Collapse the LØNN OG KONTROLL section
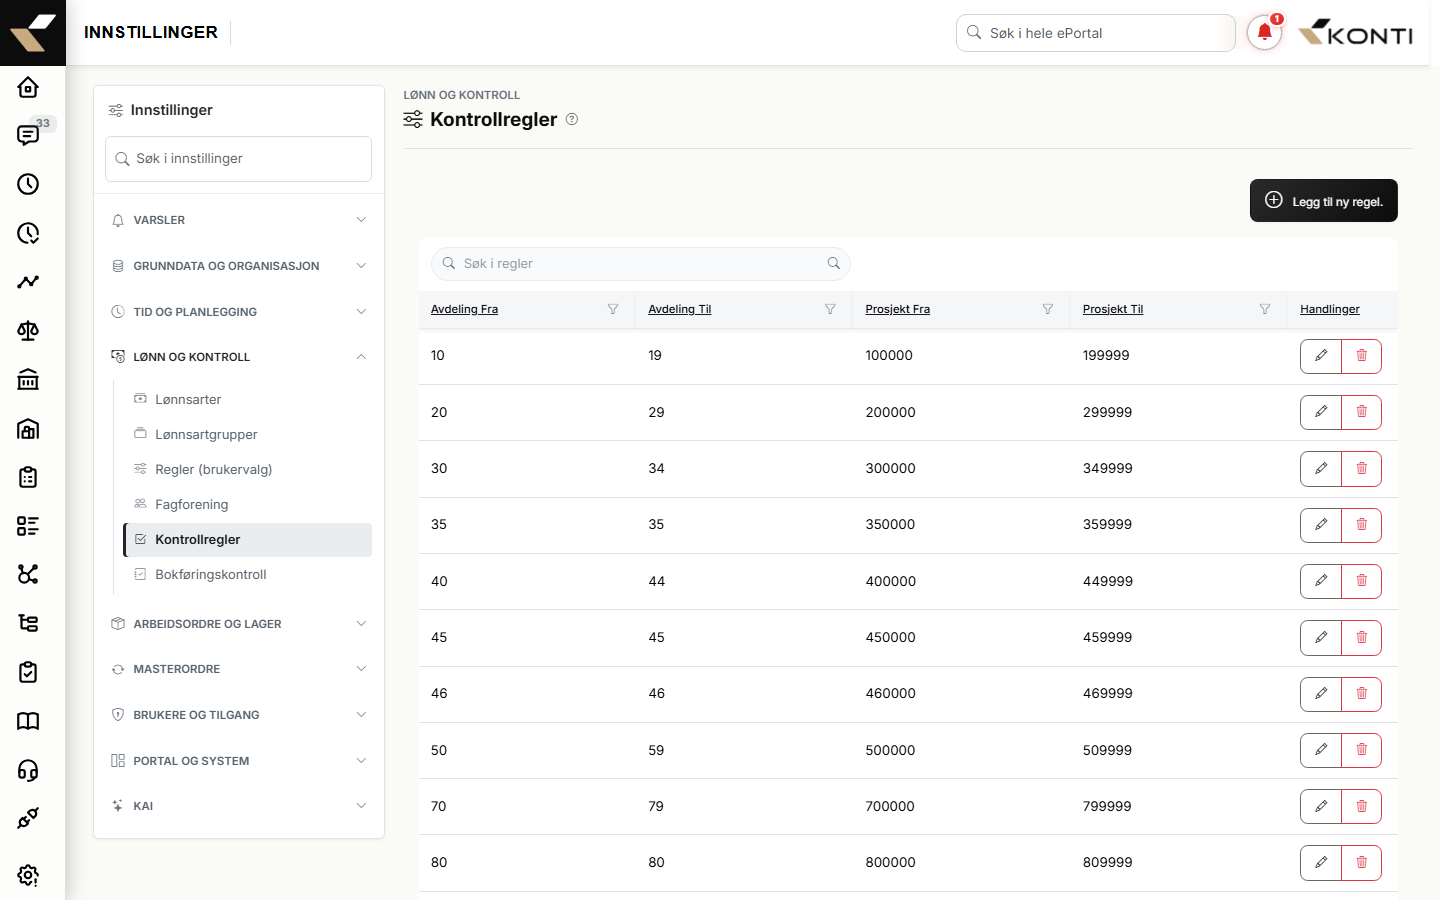Screen dimensions: 1440x900 click(x=239, y=357)
